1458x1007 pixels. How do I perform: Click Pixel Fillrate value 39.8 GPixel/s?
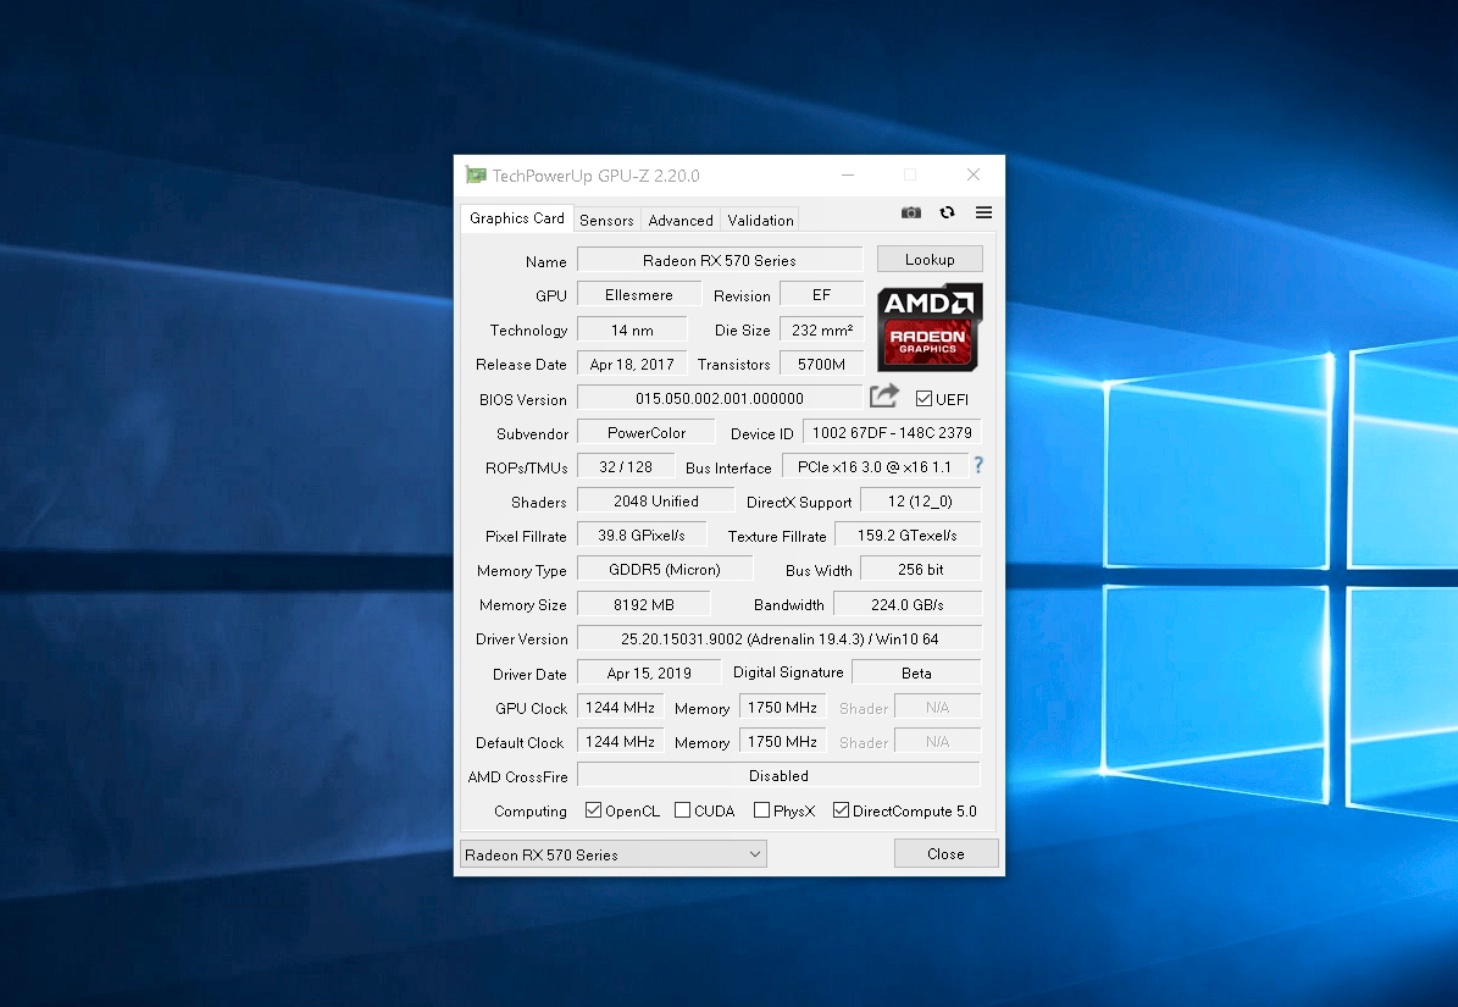point(642,535)
